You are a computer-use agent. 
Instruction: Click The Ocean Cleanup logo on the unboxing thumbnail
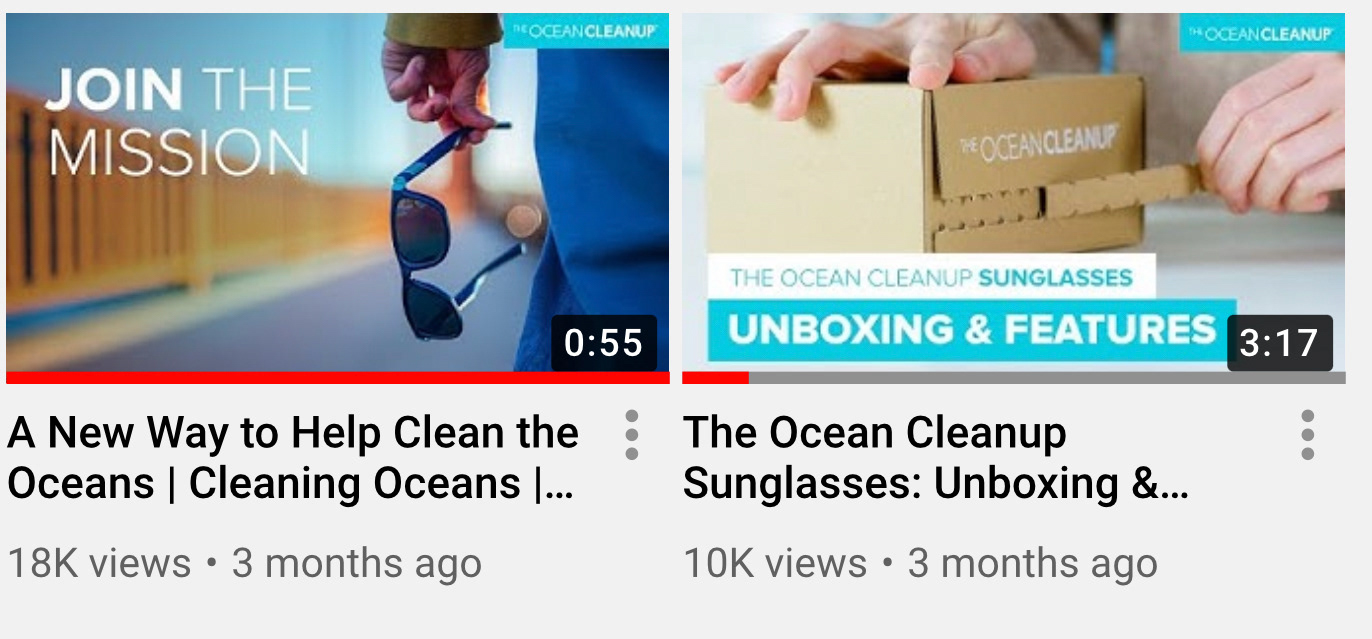pos(1262,32)
